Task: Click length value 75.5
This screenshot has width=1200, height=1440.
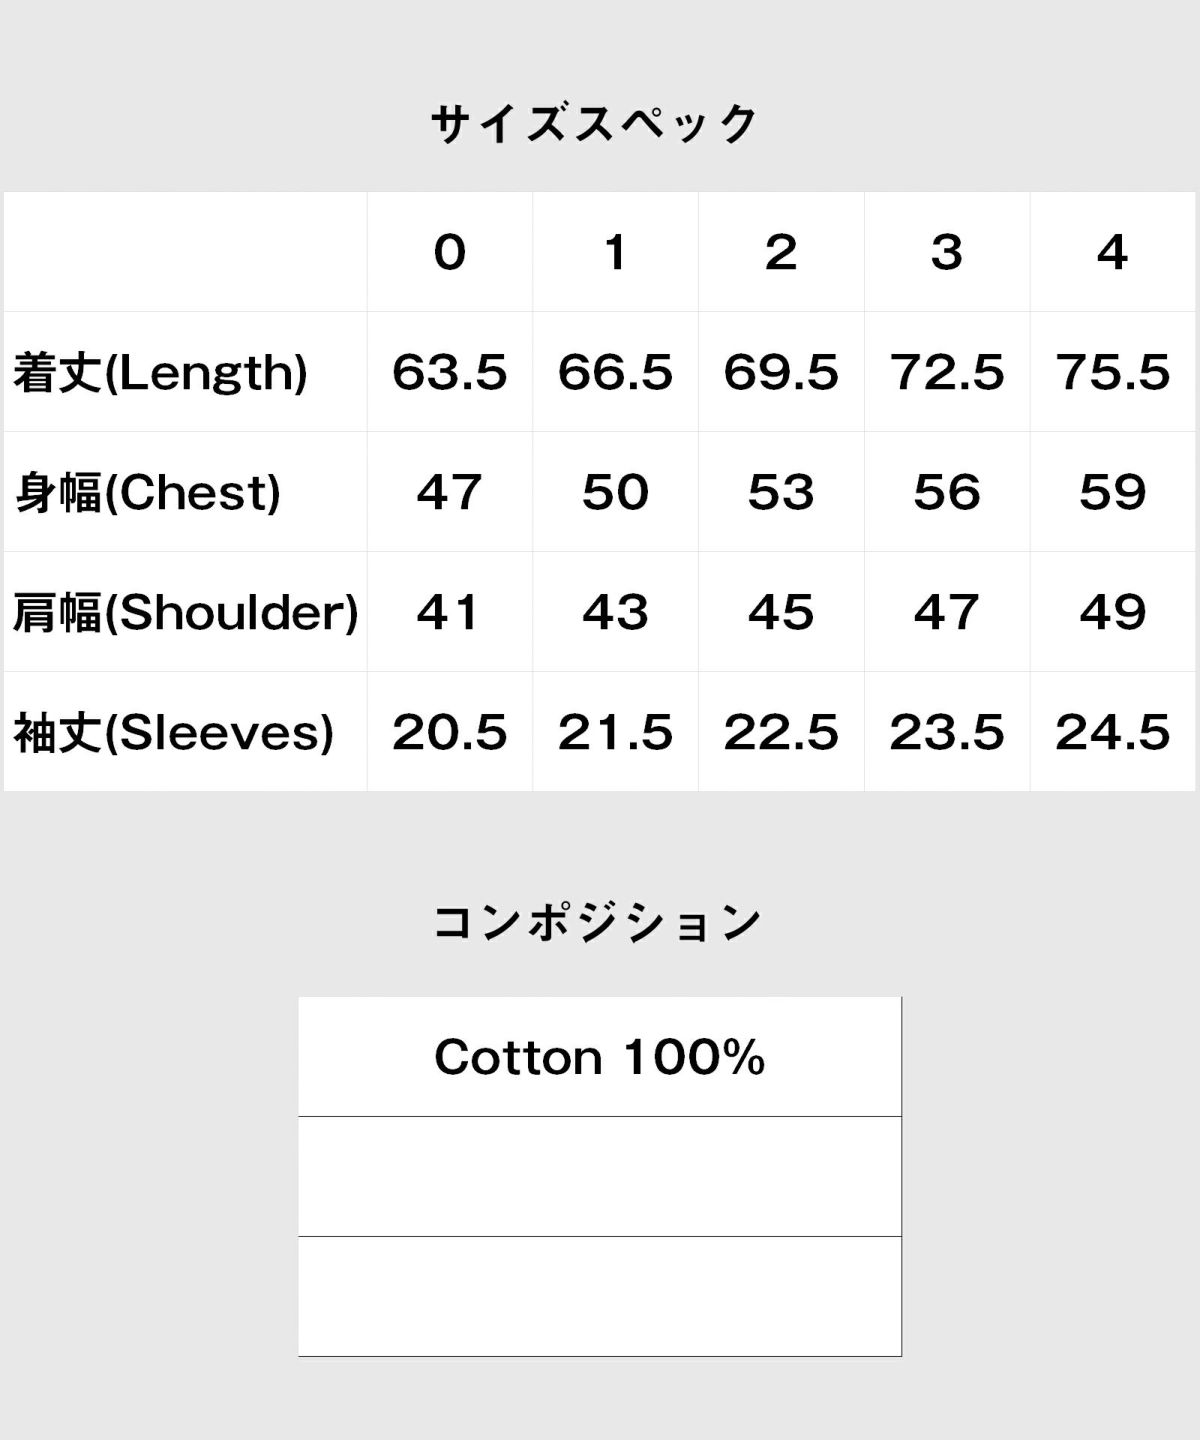Action: [x=1113, y=372]
